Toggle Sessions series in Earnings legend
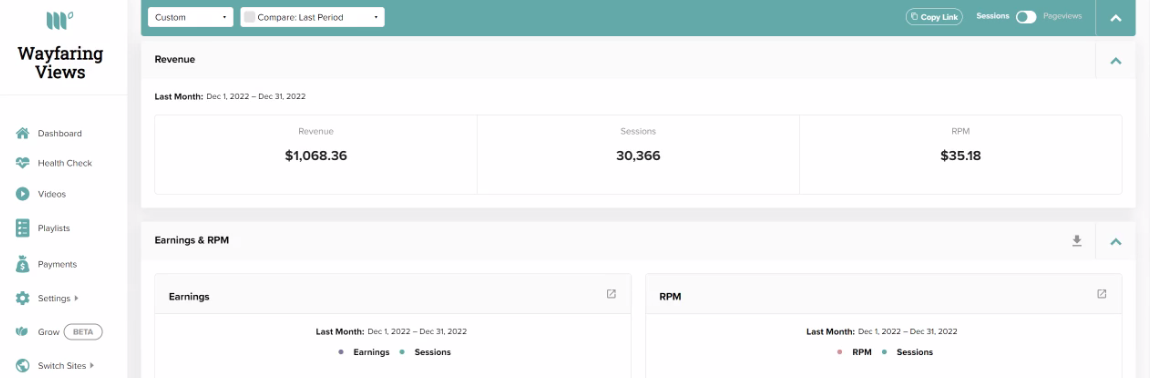Screen dimensions: 1150x378 [425, 352]
